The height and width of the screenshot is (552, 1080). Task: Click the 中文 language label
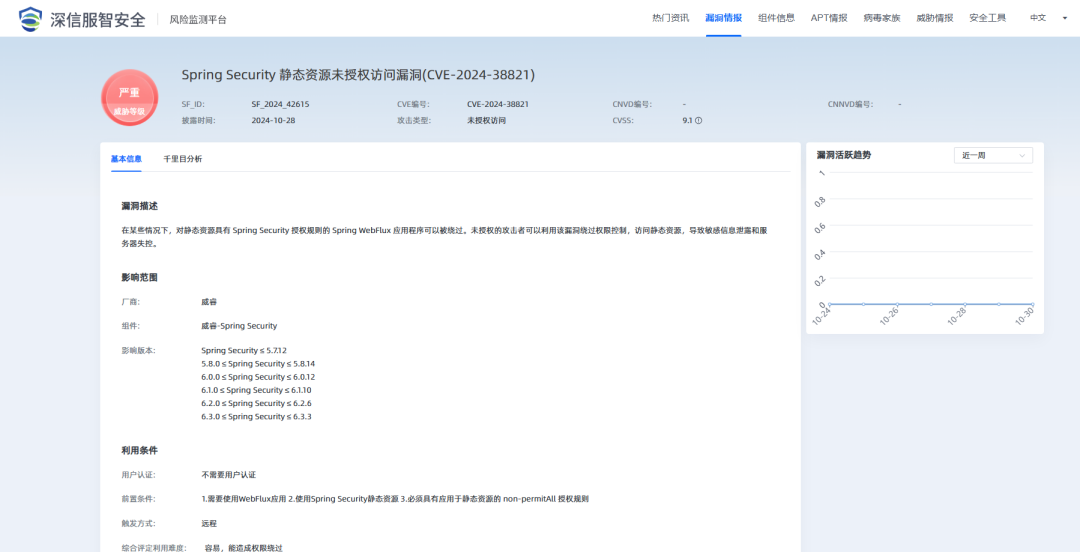pos(1038,18)
